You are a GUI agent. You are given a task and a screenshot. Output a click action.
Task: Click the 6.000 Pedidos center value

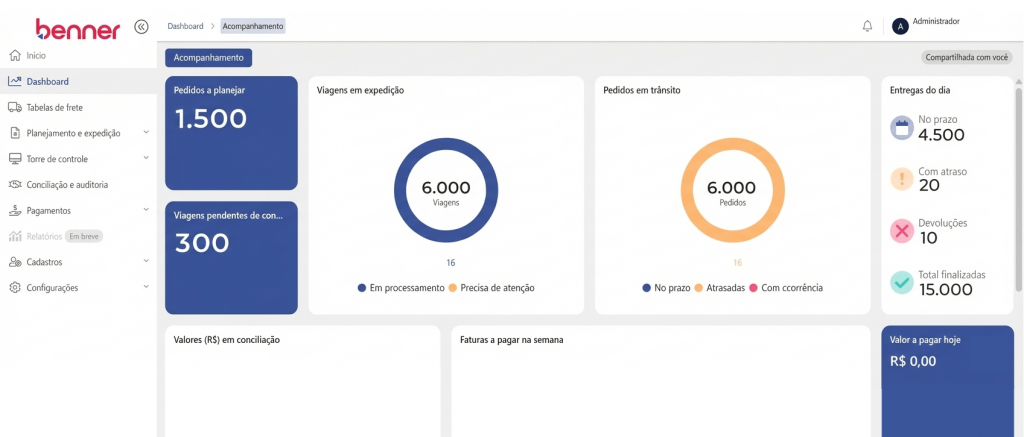pos(731,188)
